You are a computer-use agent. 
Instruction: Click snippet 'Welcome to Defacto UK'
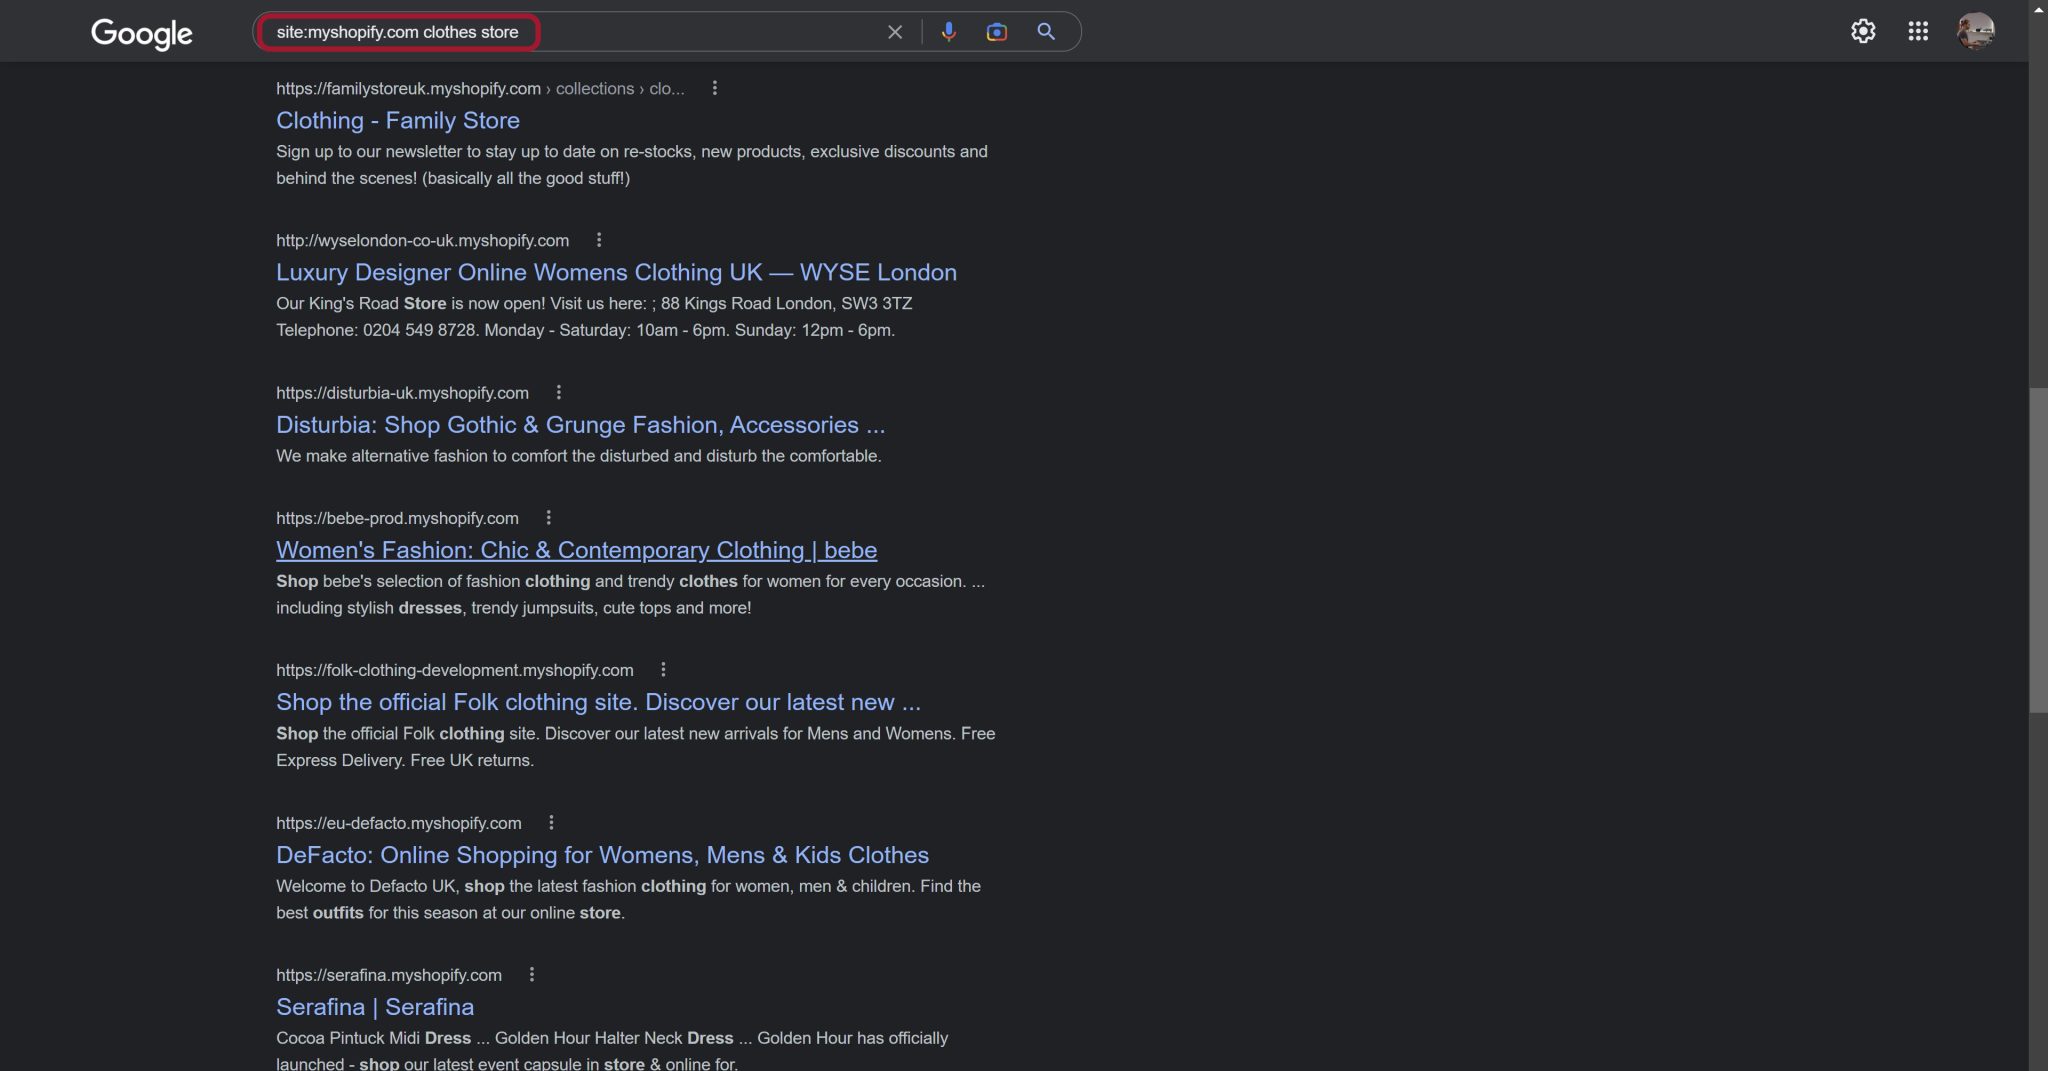628,899
